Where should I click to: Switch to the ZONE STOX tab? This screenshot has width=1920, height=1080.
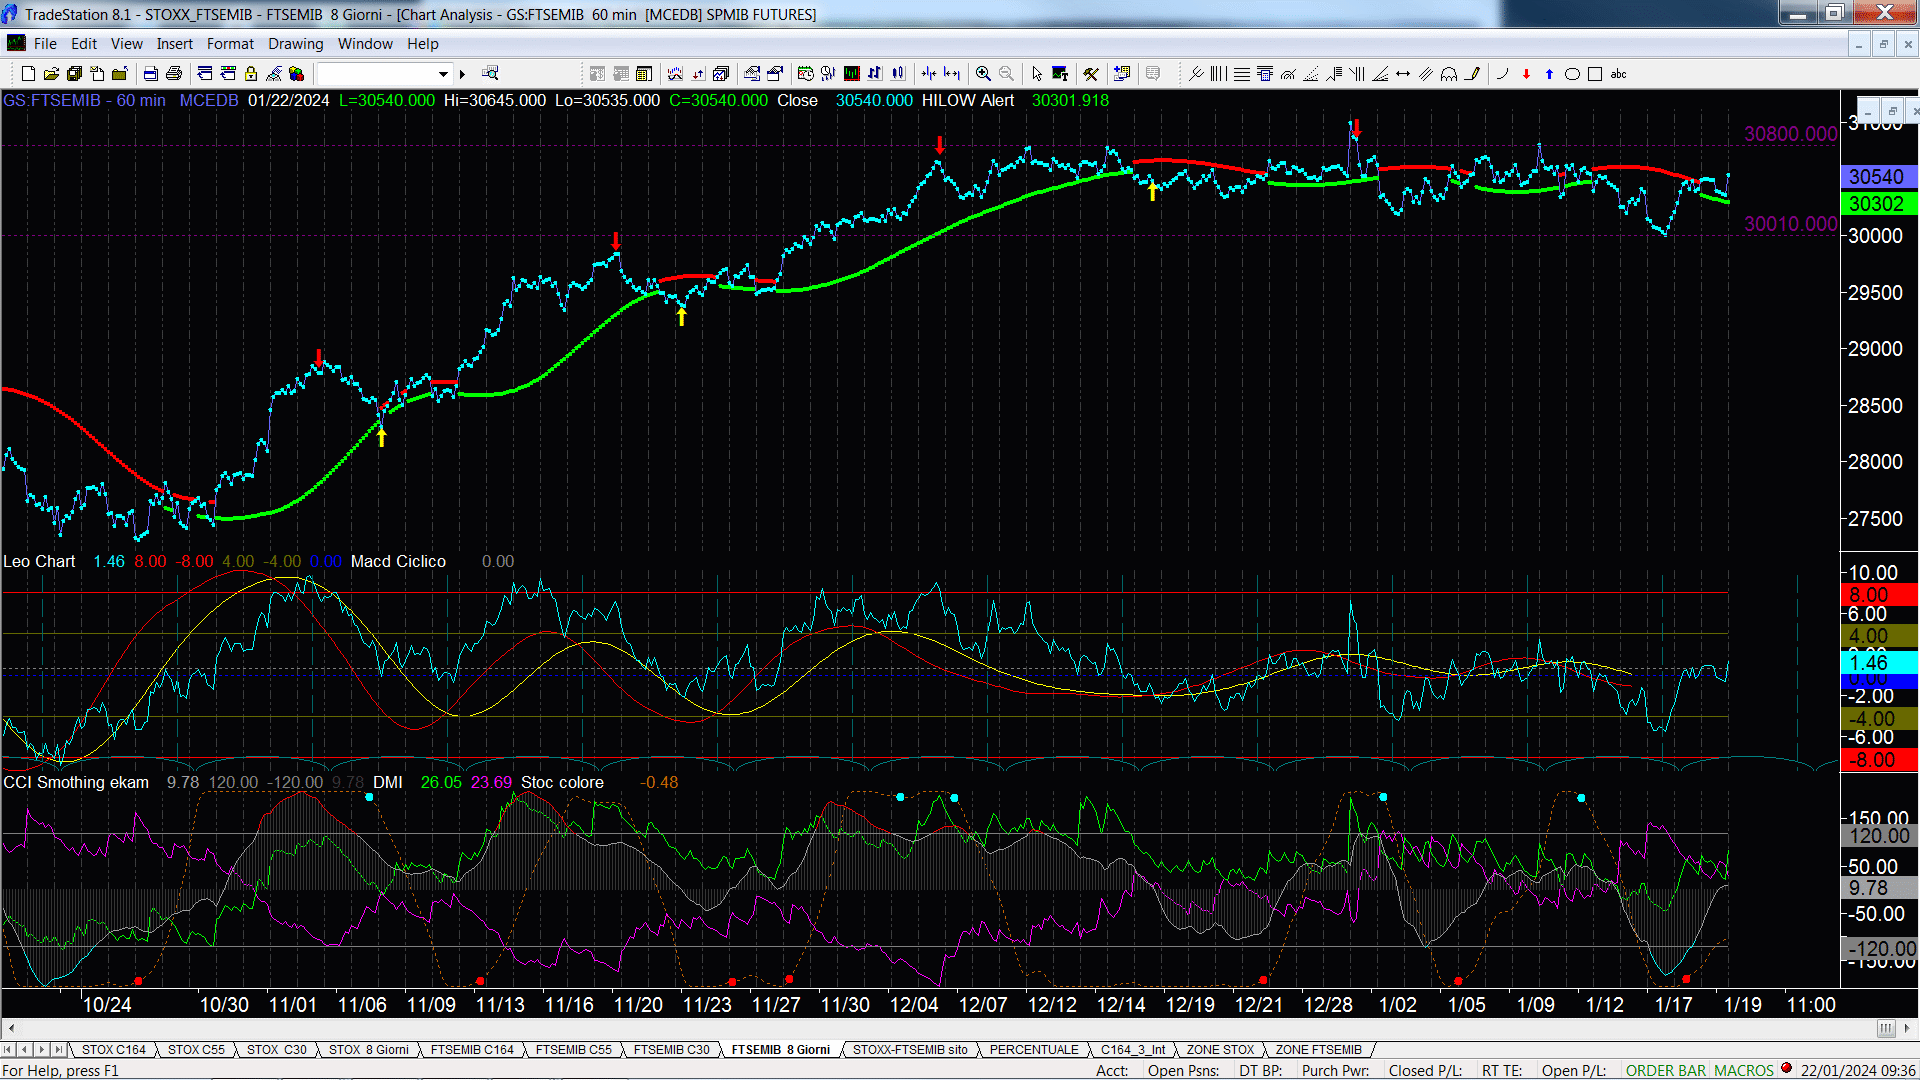(x=1220, y=1050)
